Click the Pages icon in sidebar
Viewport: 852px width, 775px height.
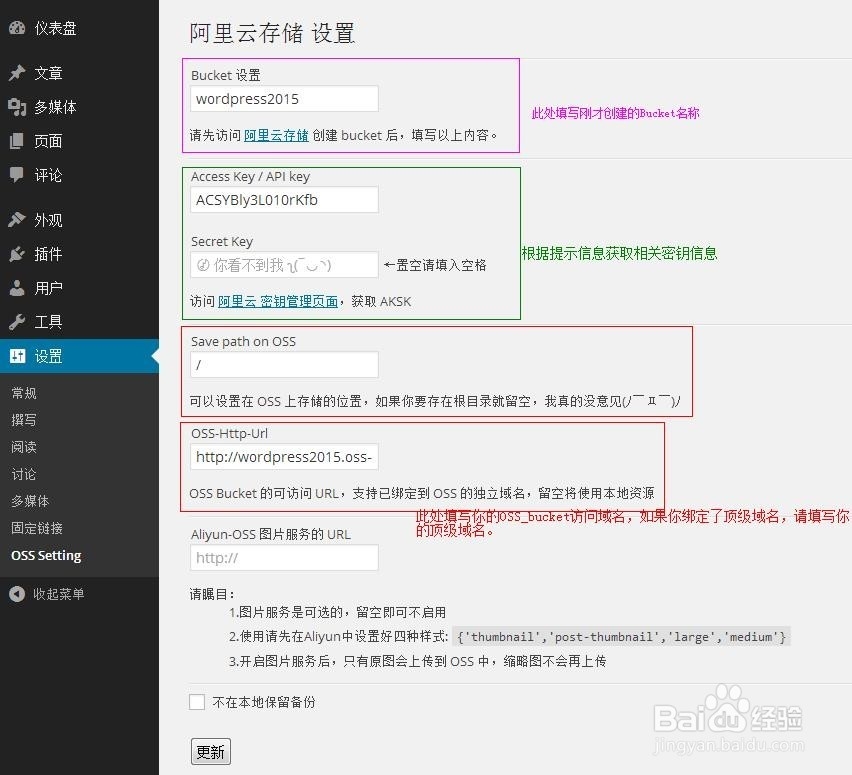point(17,141)
